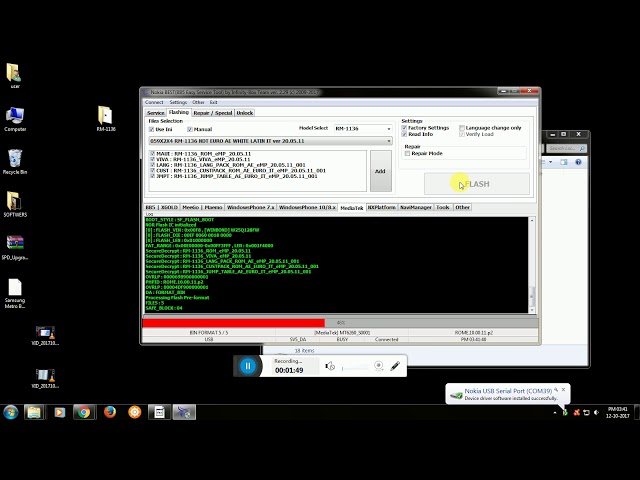The image size is (640, 480).
Task: Uncheck the VIVA RM-1136_VIVA file entry
Action: pyautogui.click(x=152, y=159)
